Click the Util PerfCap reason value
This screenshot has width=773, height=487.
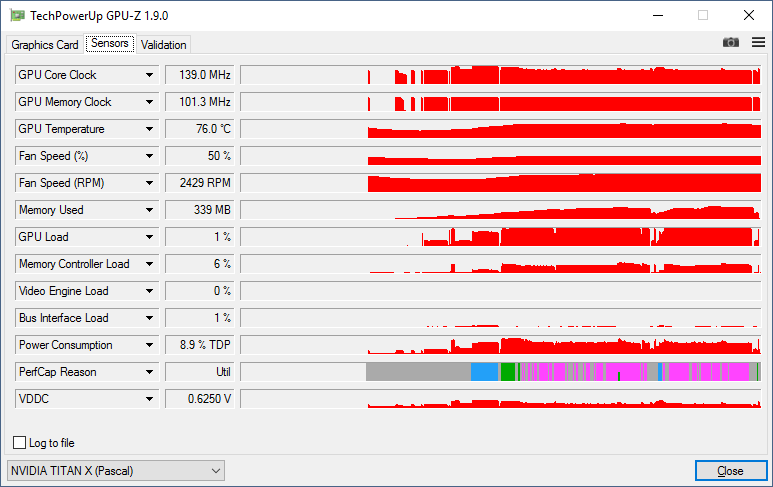(200, 372)
